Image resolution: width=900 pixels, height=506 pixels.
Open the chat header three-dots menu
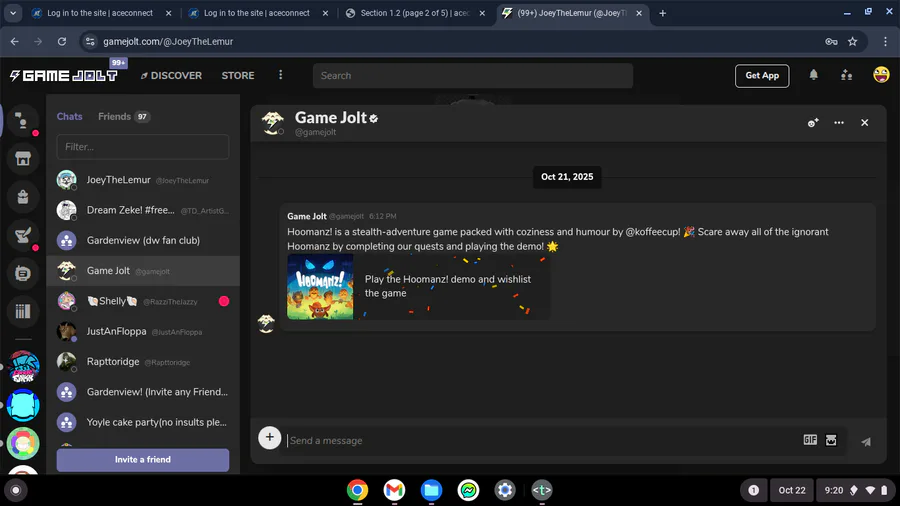click(839, 123)
